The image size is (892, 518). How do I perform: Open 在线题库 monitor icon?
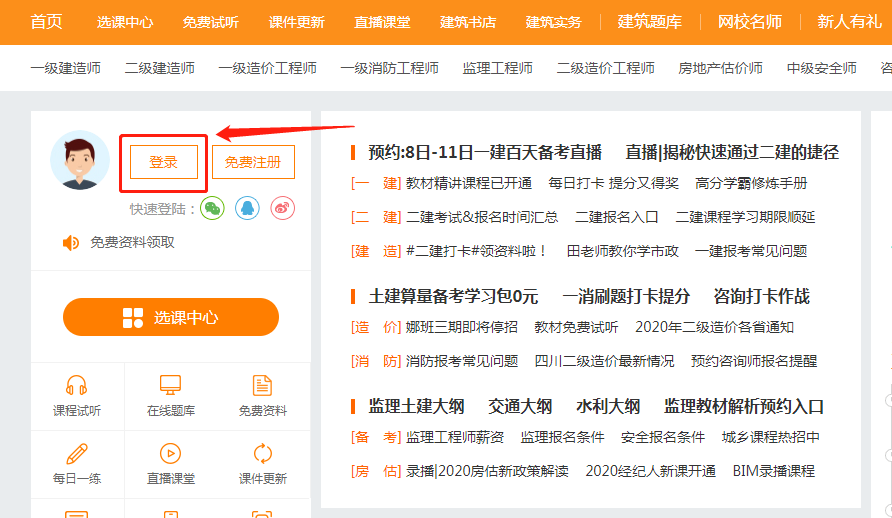tap(171, 386)
